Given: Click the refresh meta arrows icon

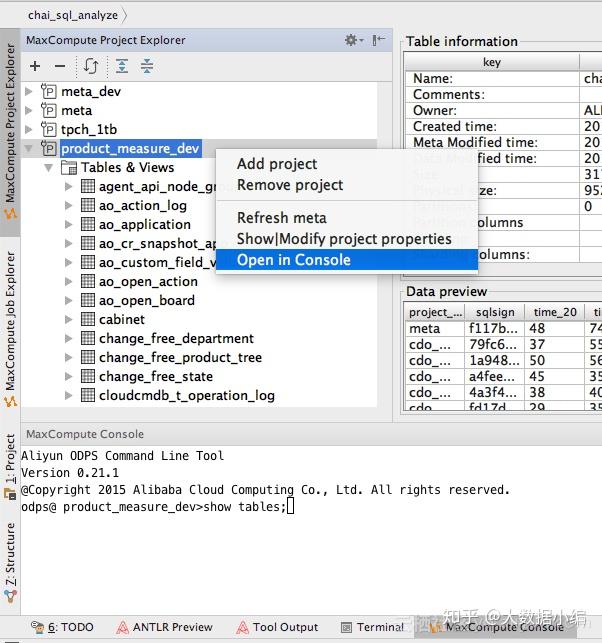Looking at the screenshot, I should pyautogui.click(x=91, y=66).
